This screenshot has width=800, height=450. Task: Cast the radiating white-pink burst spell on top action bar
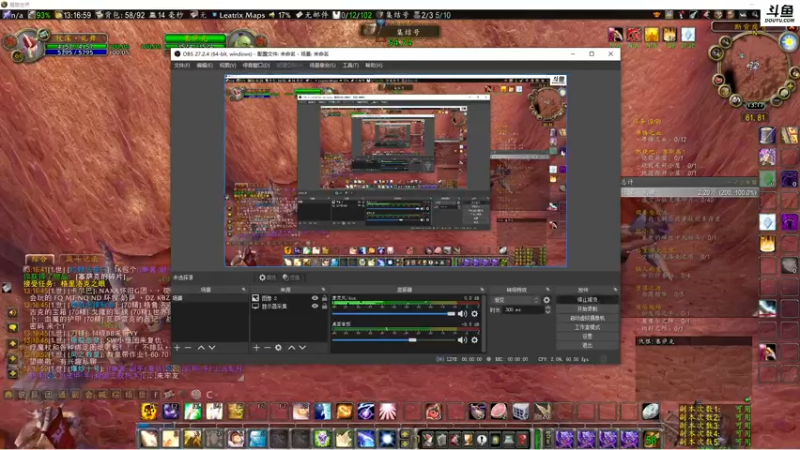(x=387, y=411)
